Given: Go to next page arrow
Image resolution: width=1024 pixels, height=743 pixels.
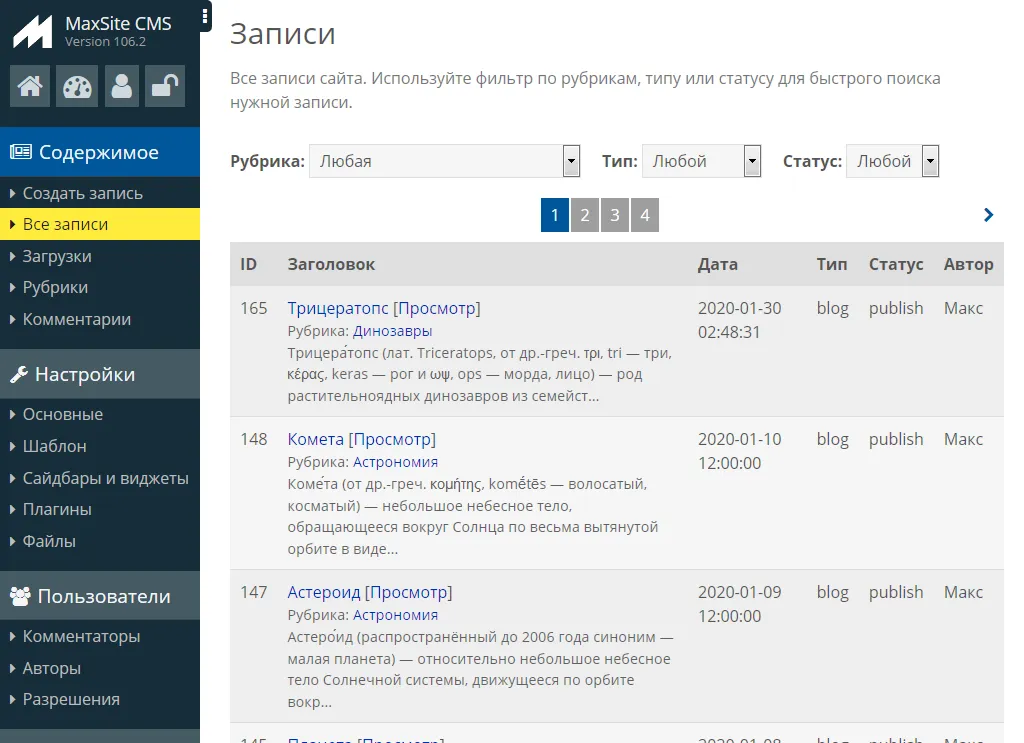Looking at the screenshot, I should point(988,215).
